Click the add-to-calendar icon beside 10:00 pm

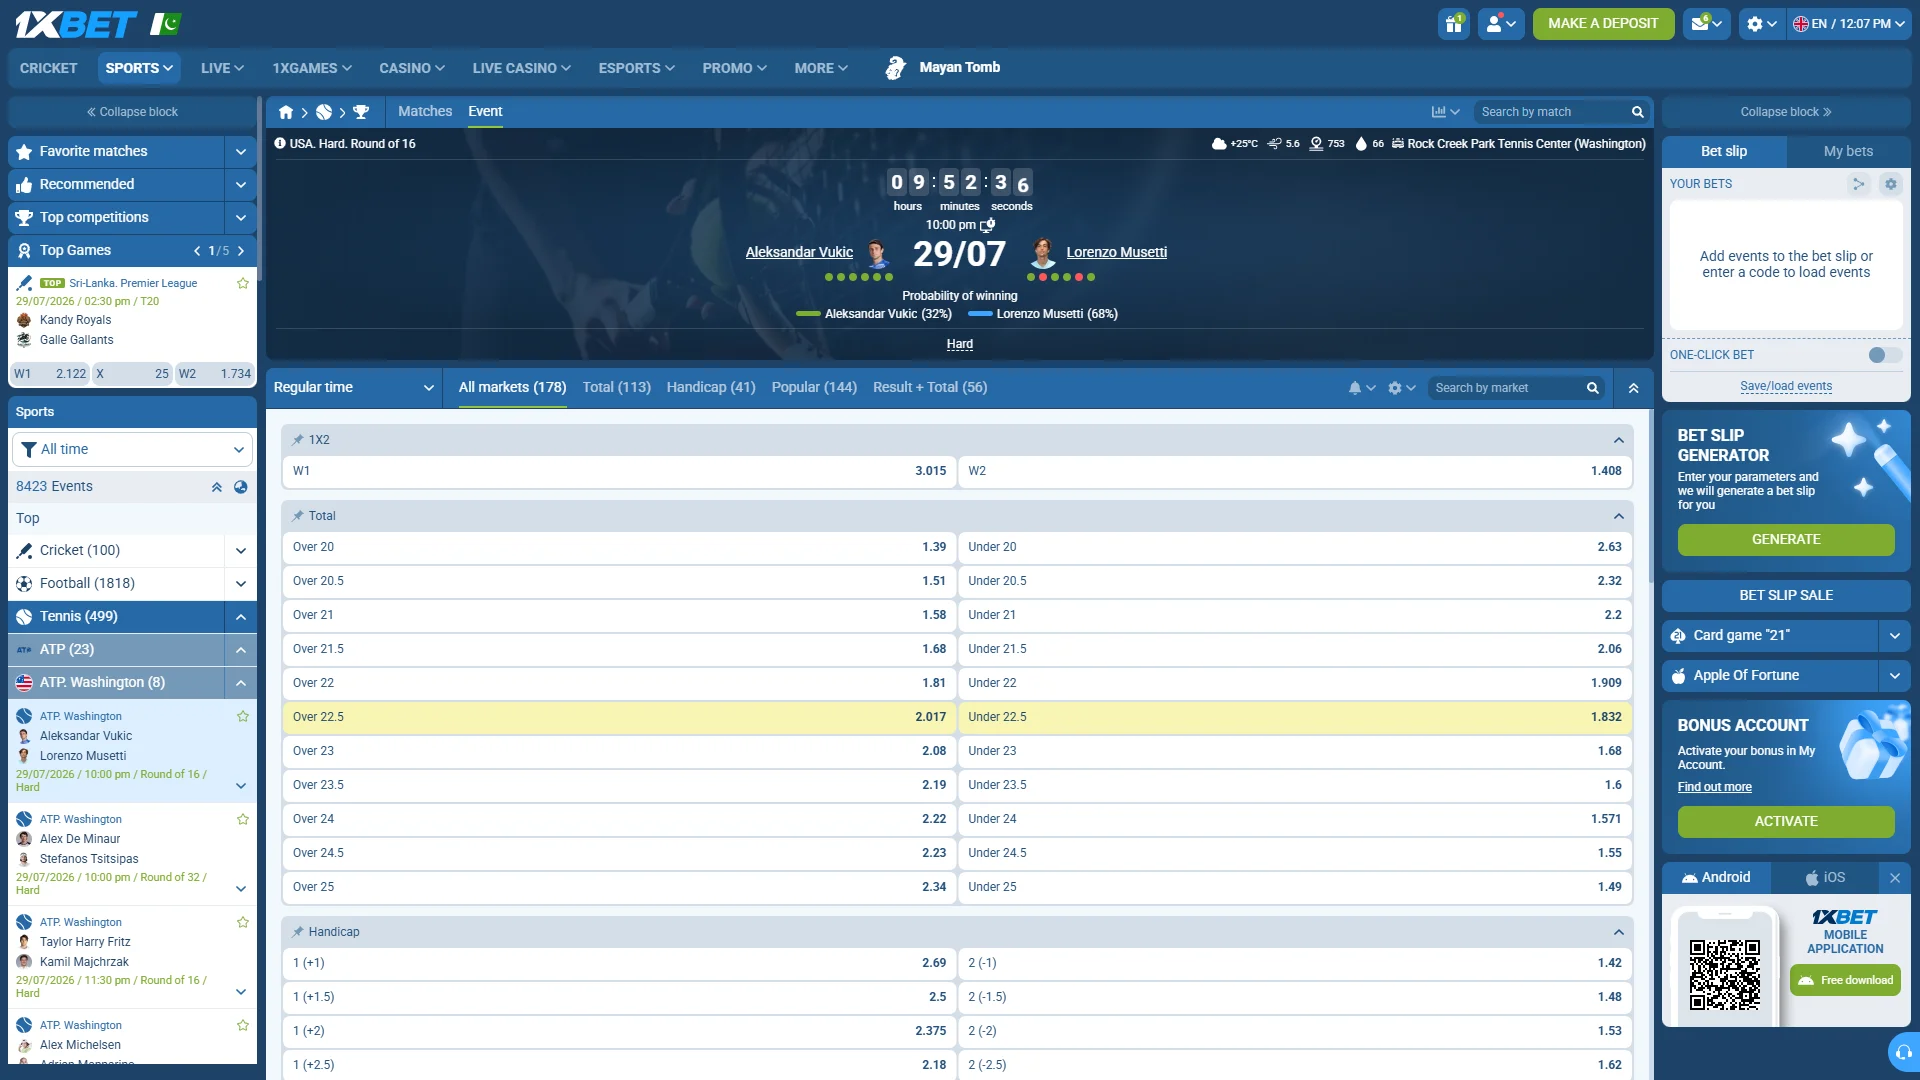click(x=988, y=225)
